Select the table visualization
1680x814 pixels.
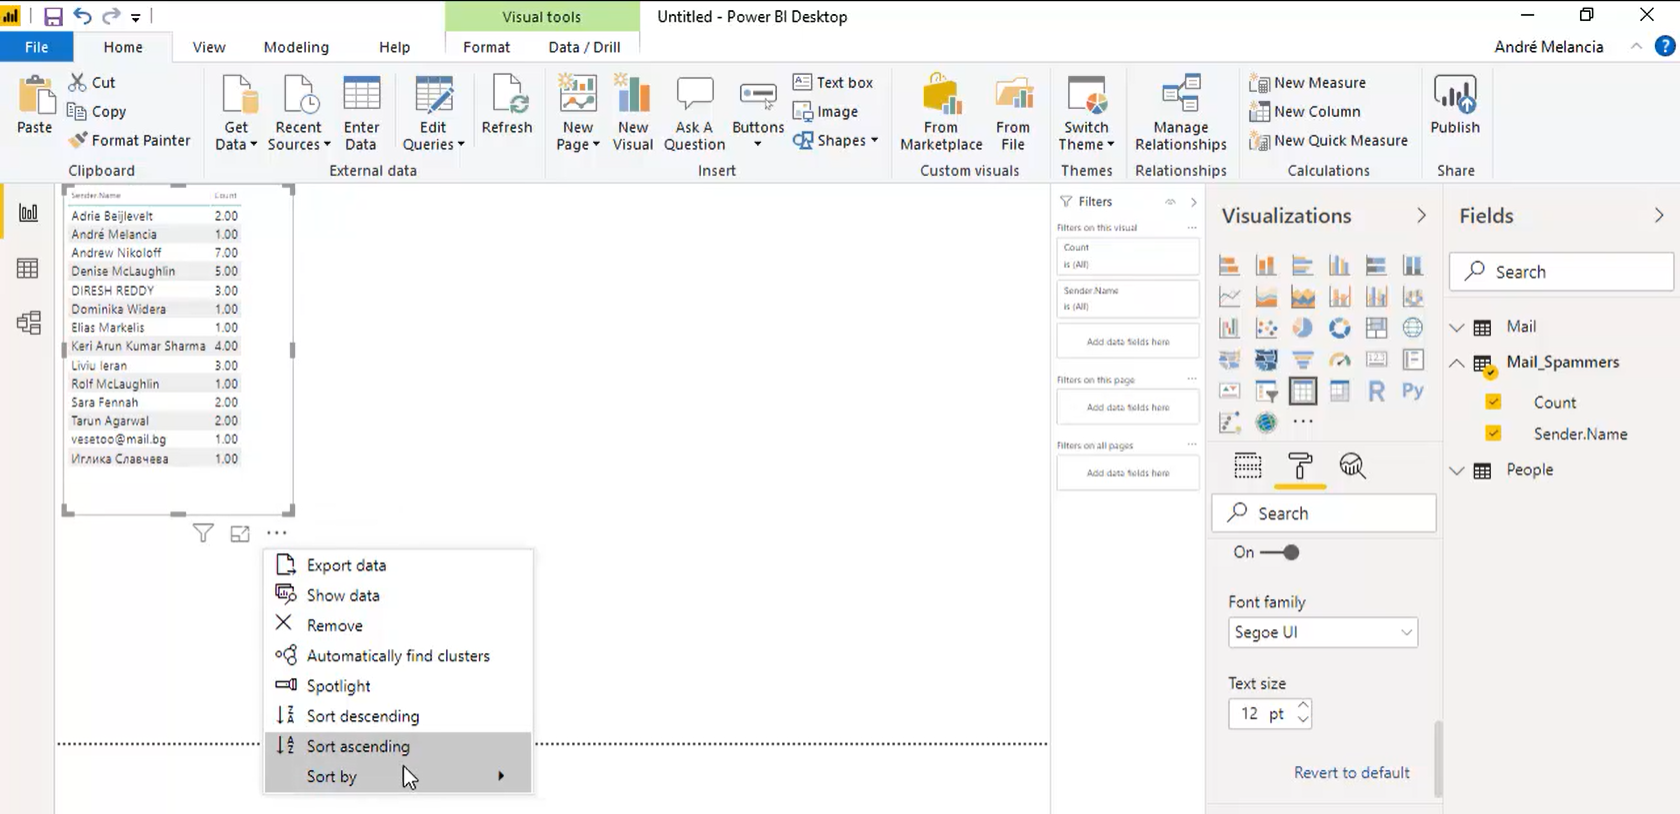click(x=1302, y=391)
